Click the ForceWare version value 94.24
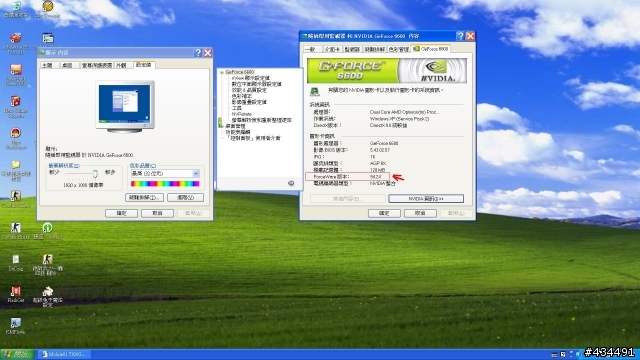This screenshot has height=360, width=640. [376, 177]
